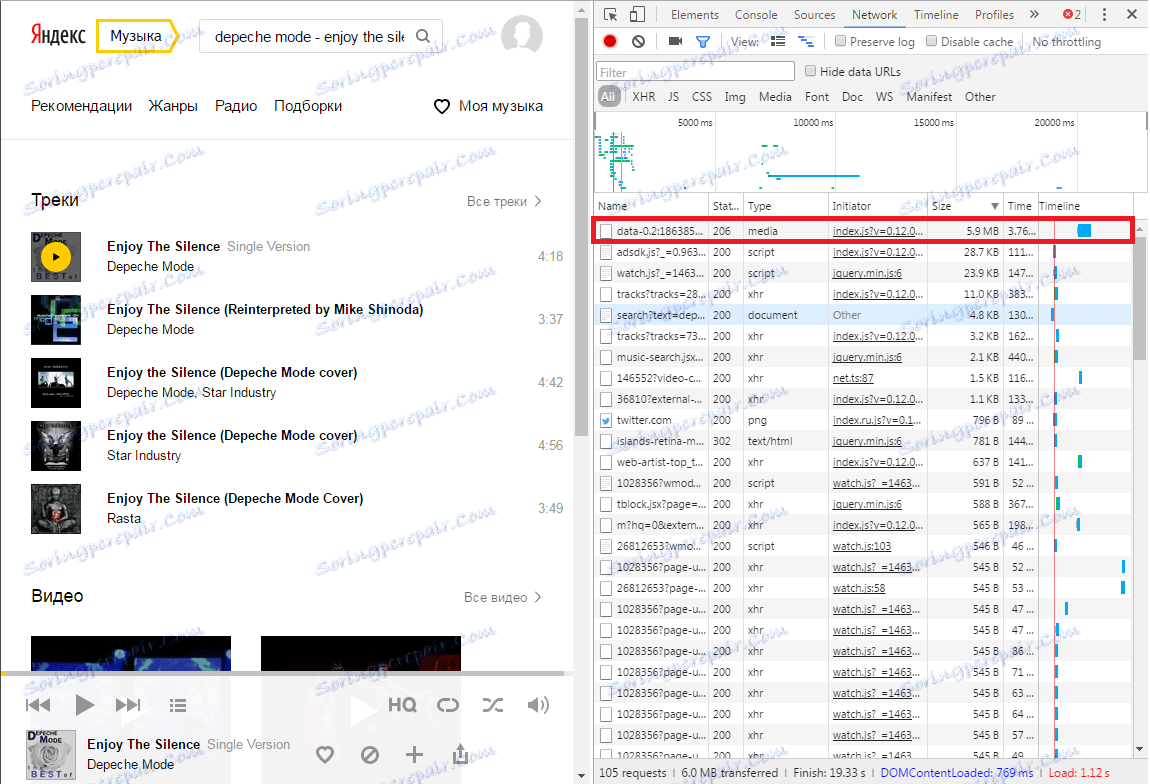Clear the network log in DevTools
This screenshot has width=1150, height=784.
(x=638, y=42)
